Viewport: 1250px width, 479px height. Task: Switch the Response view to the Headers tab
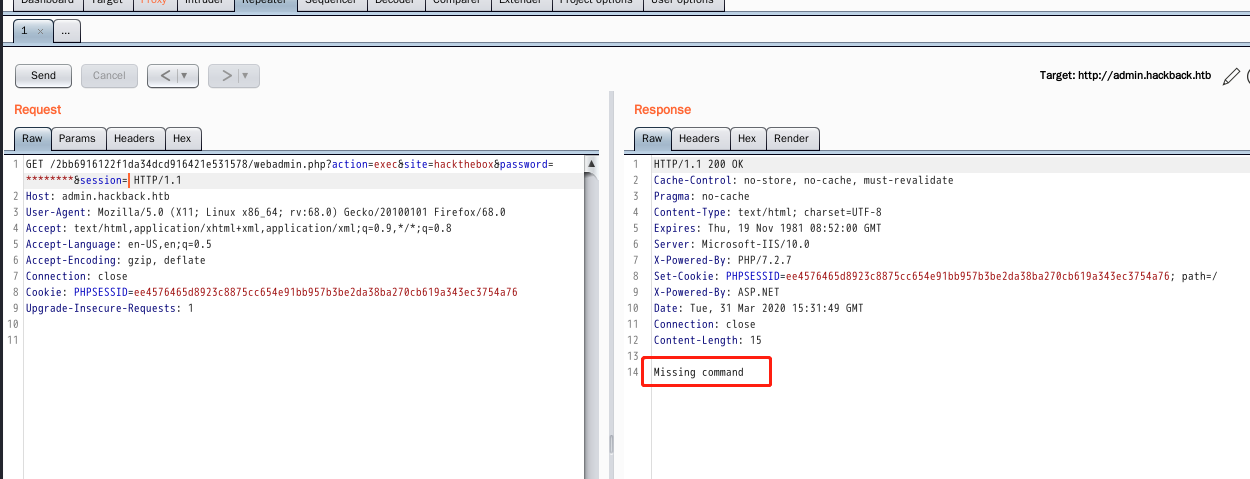click(699, 139)
